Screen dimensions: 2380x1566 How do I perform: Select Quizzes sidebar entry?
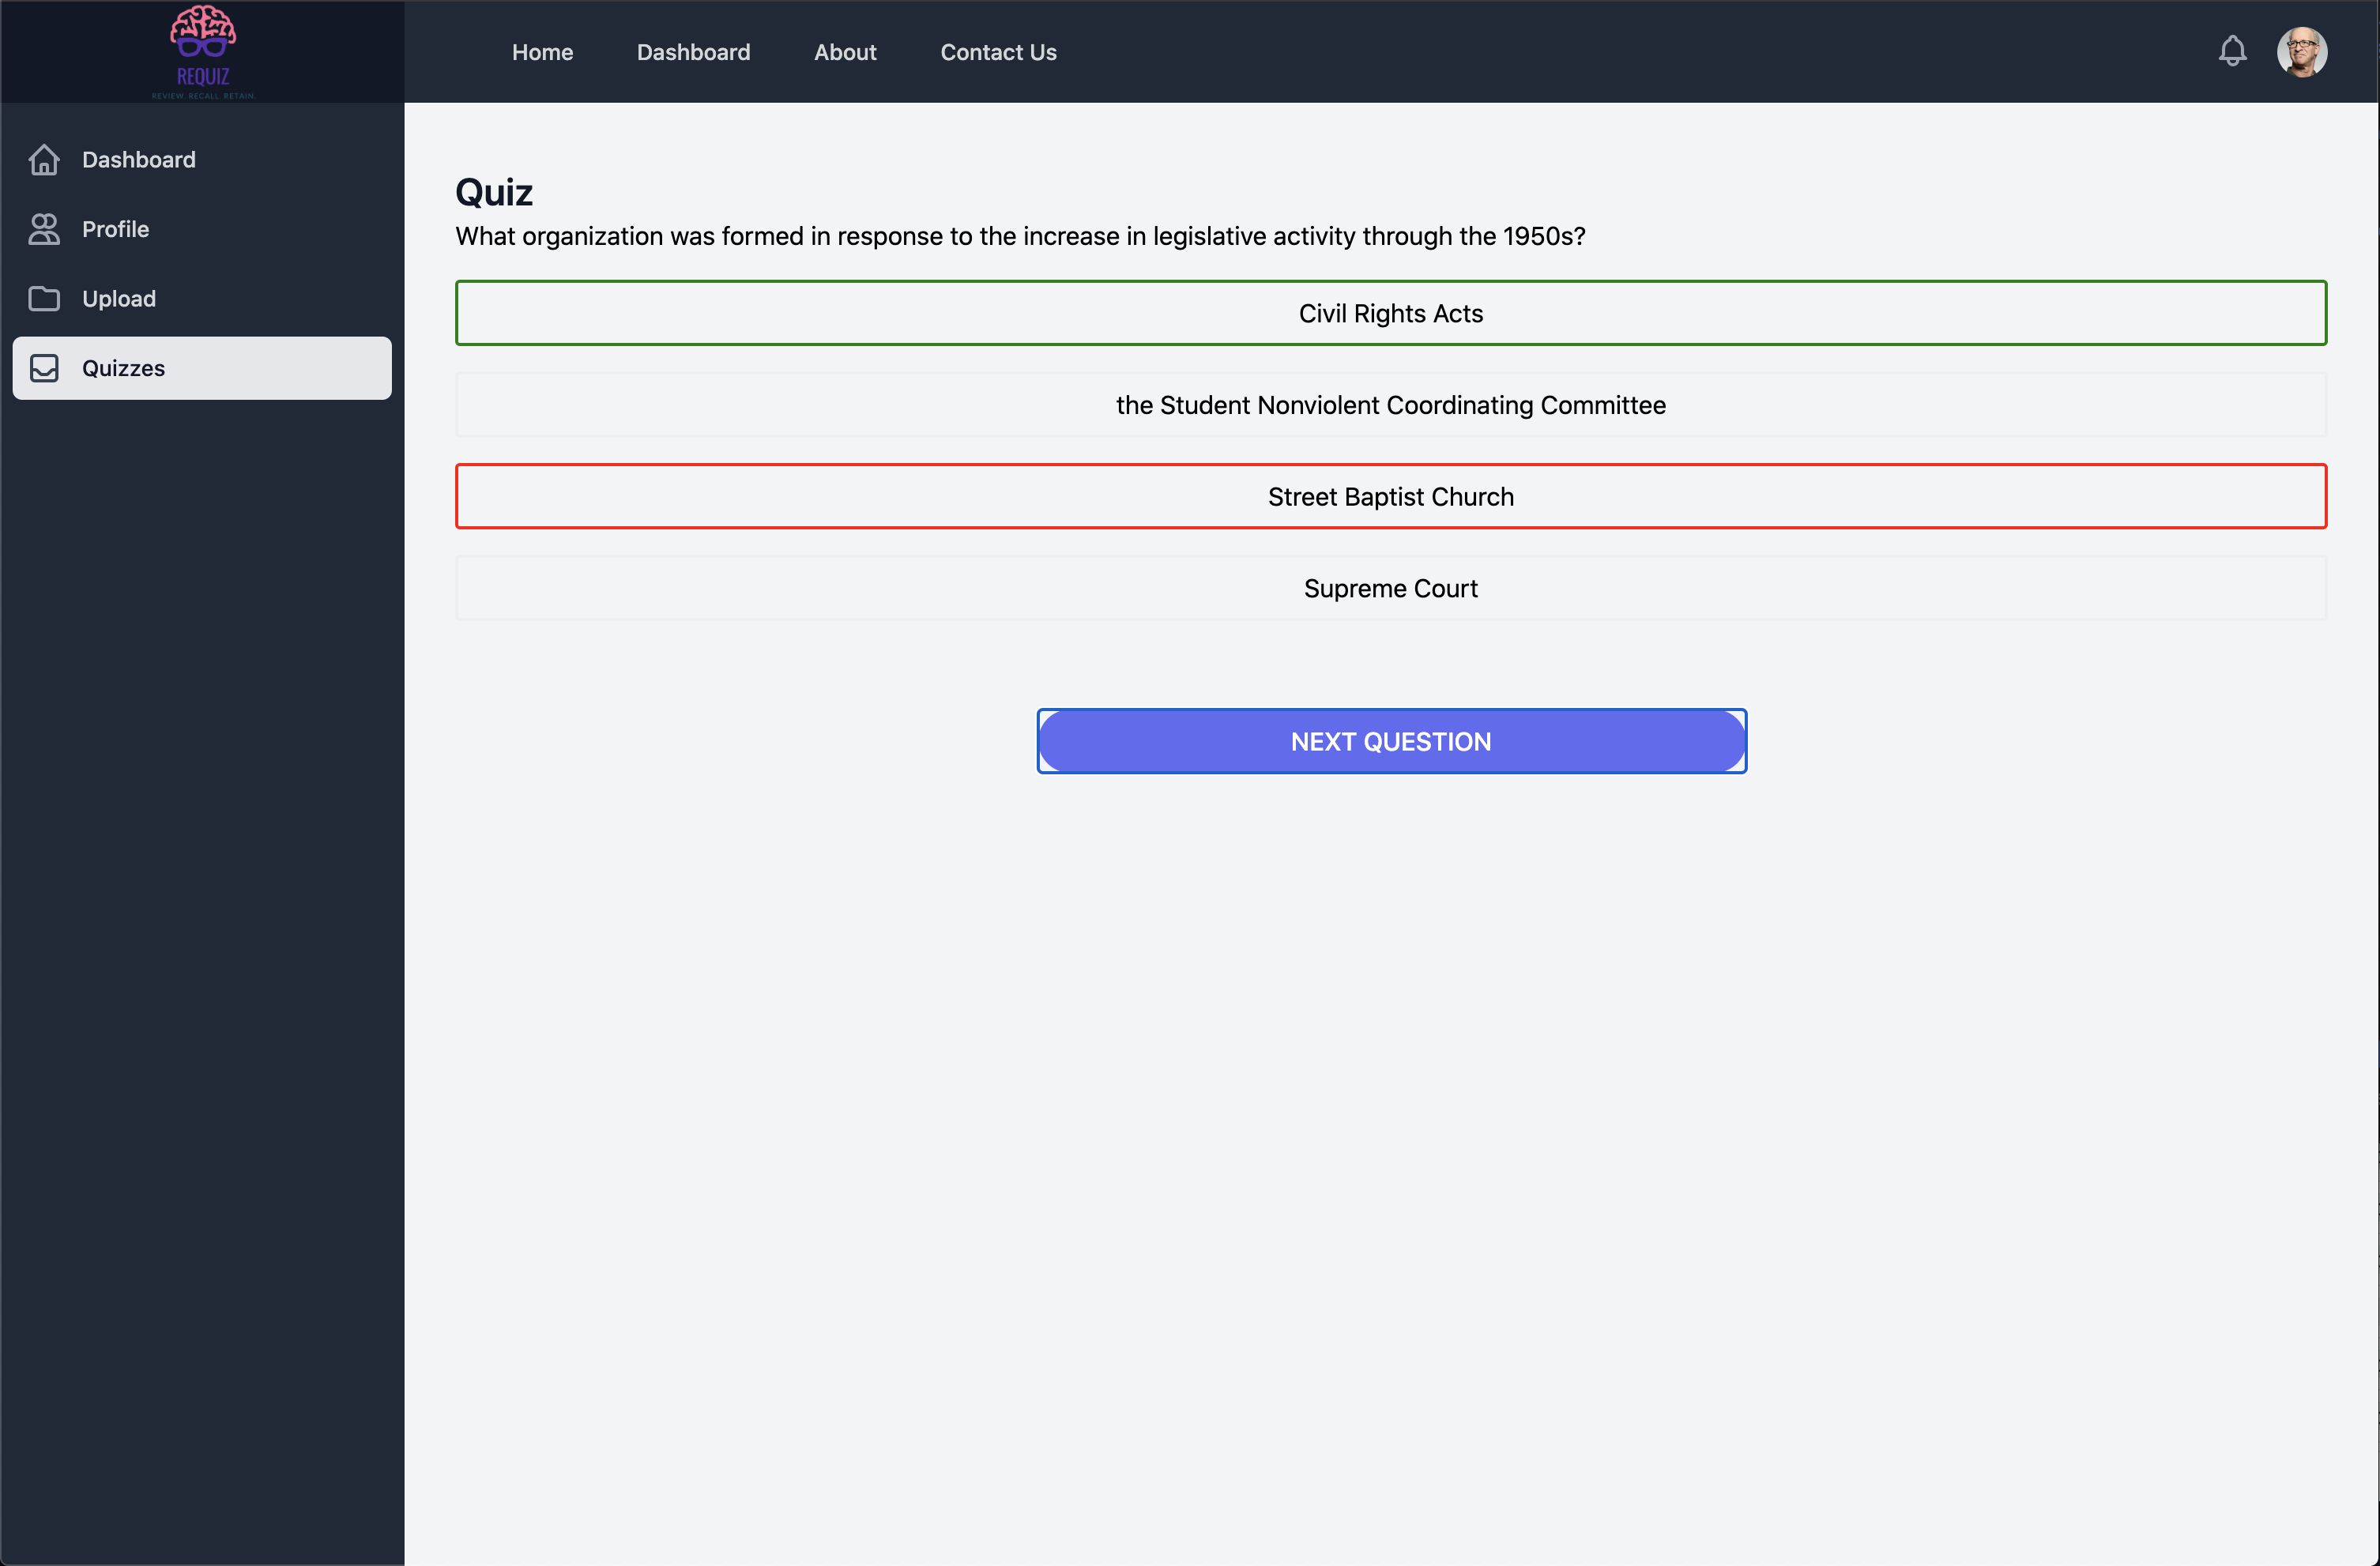[123, 368]
